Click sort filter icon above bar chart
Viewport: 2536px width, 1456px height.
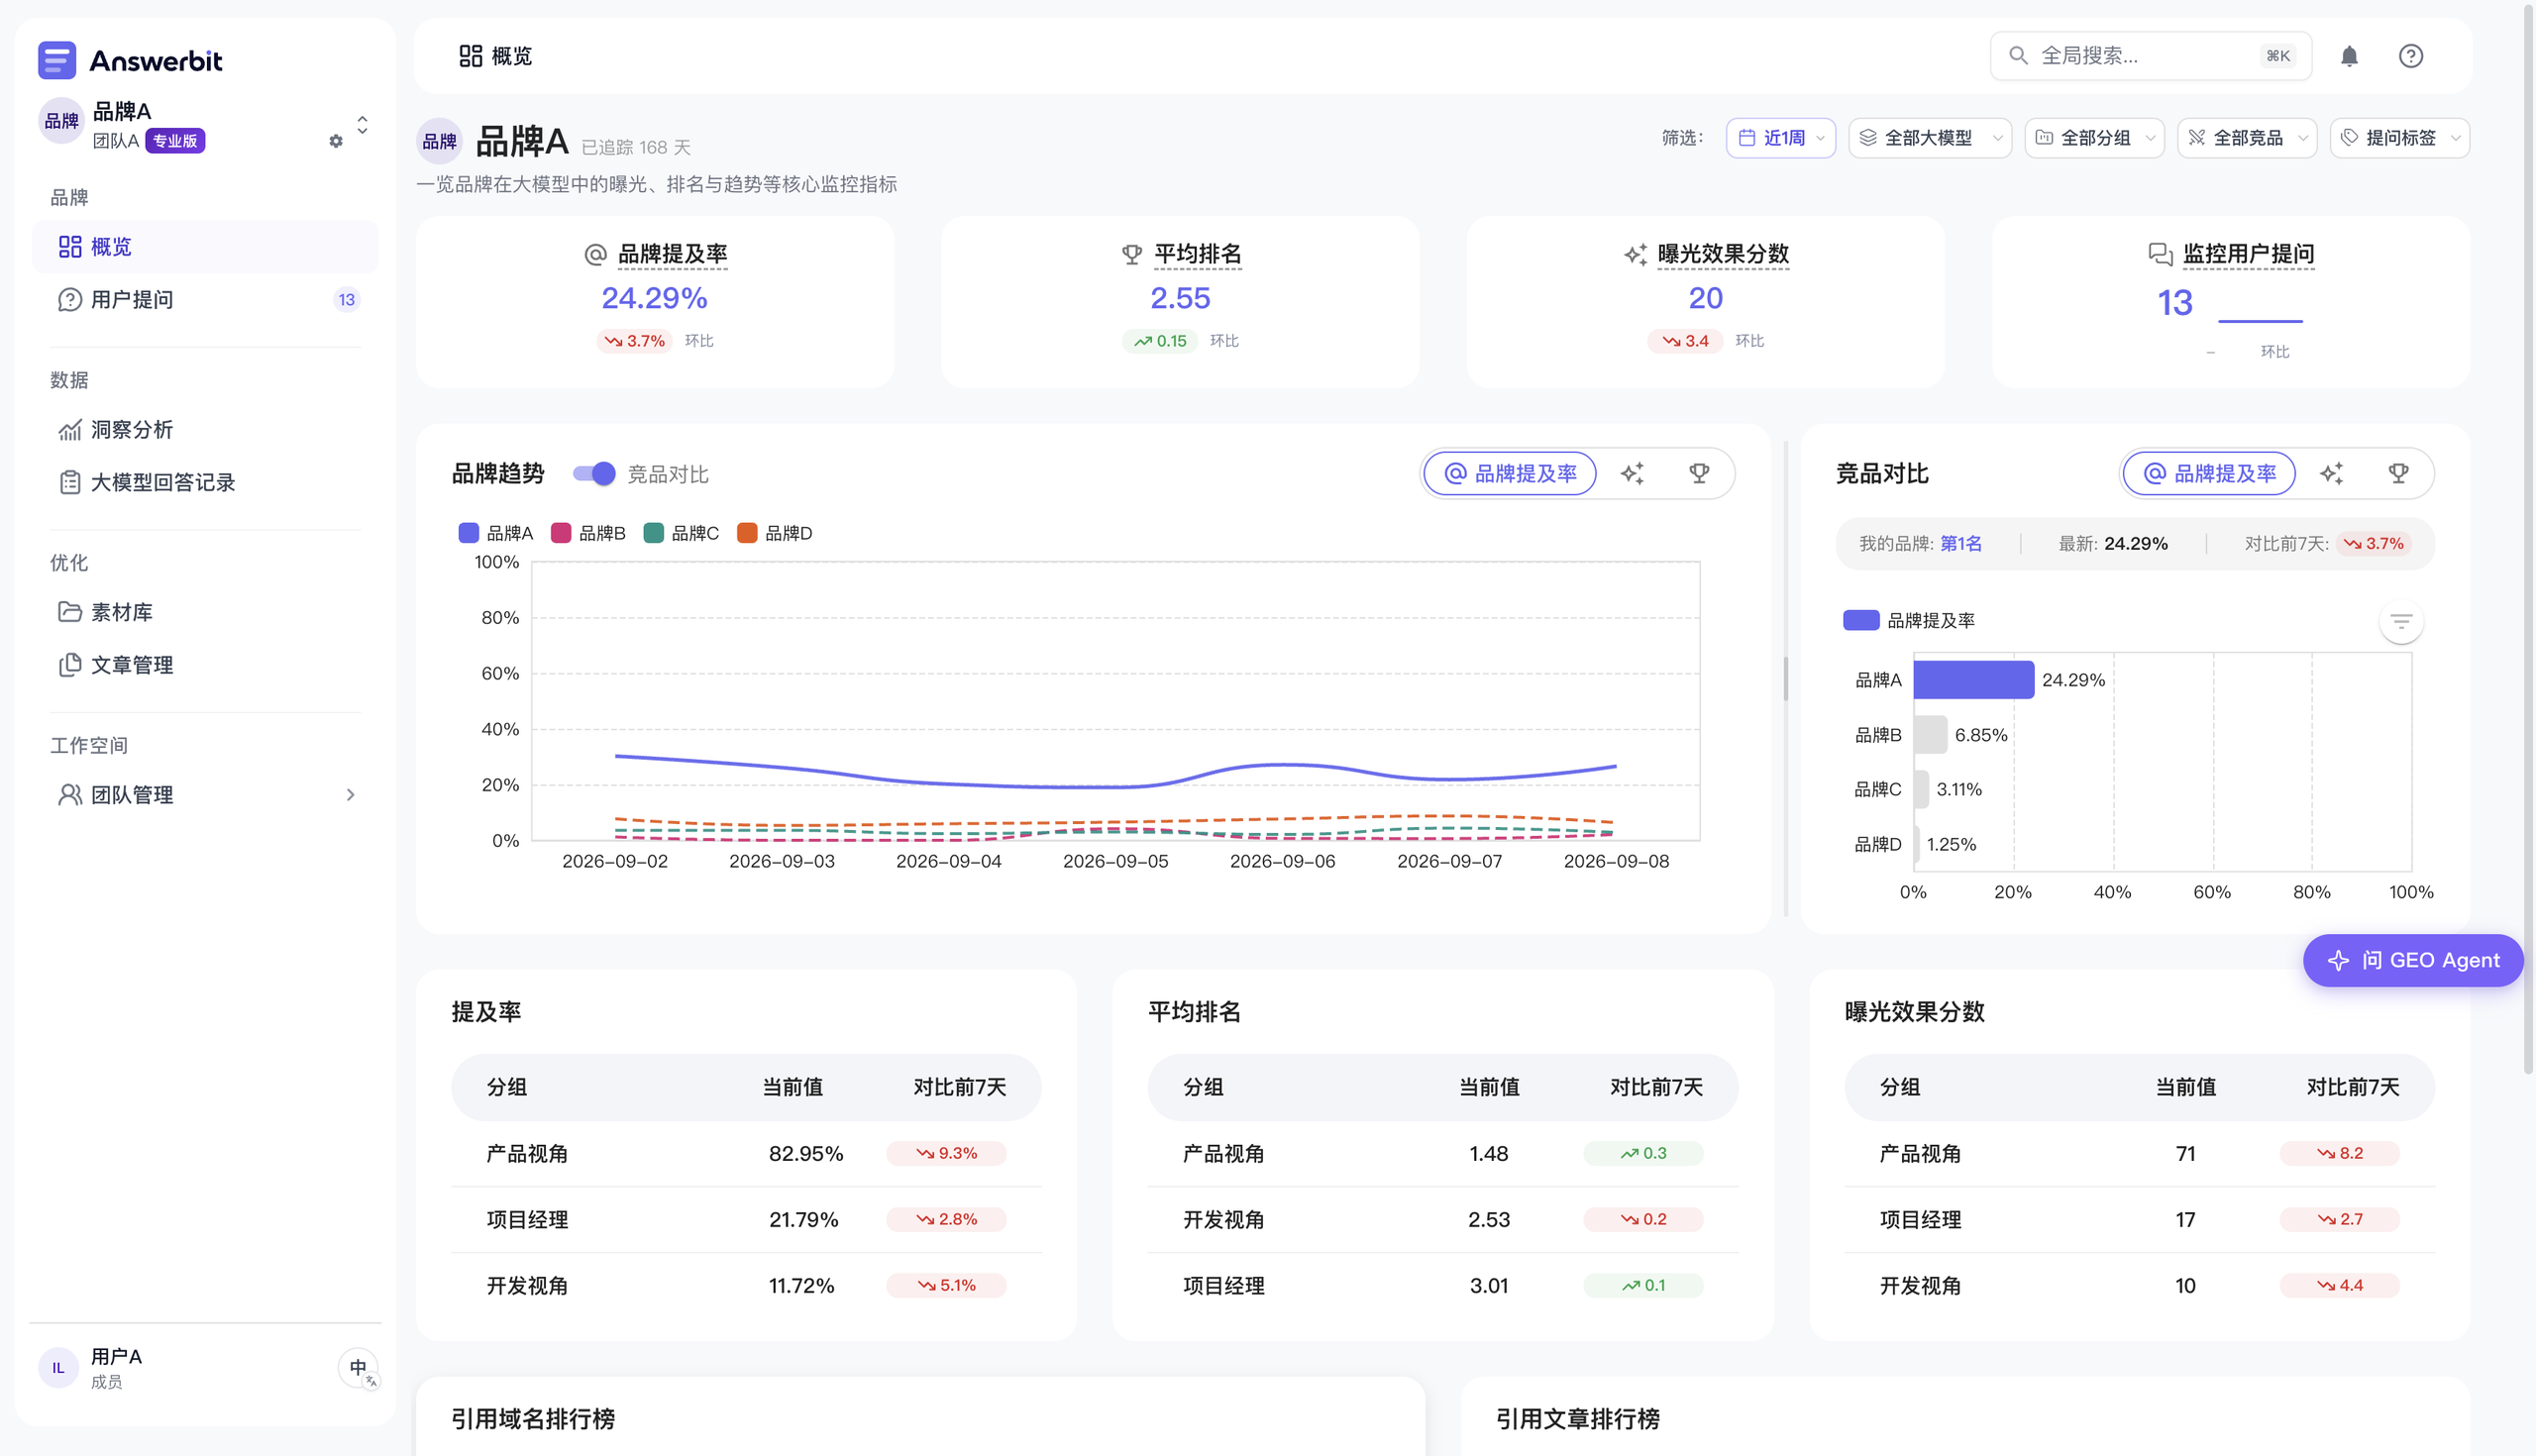coord(2400,622)
